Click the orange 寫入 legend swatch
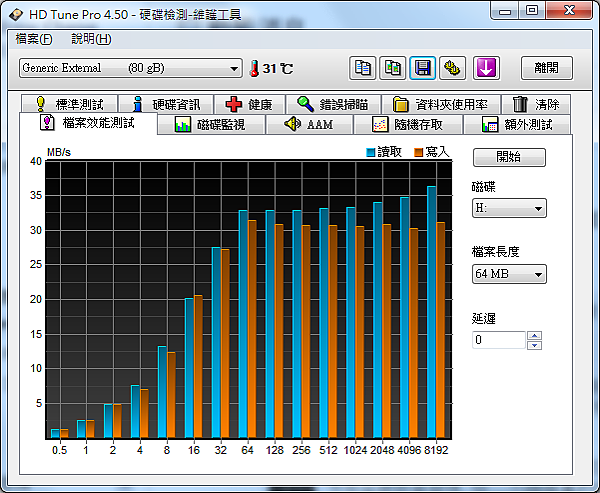The height and width of the screenshot is (493, 600). pyautogui.click(x=418, y=153)
